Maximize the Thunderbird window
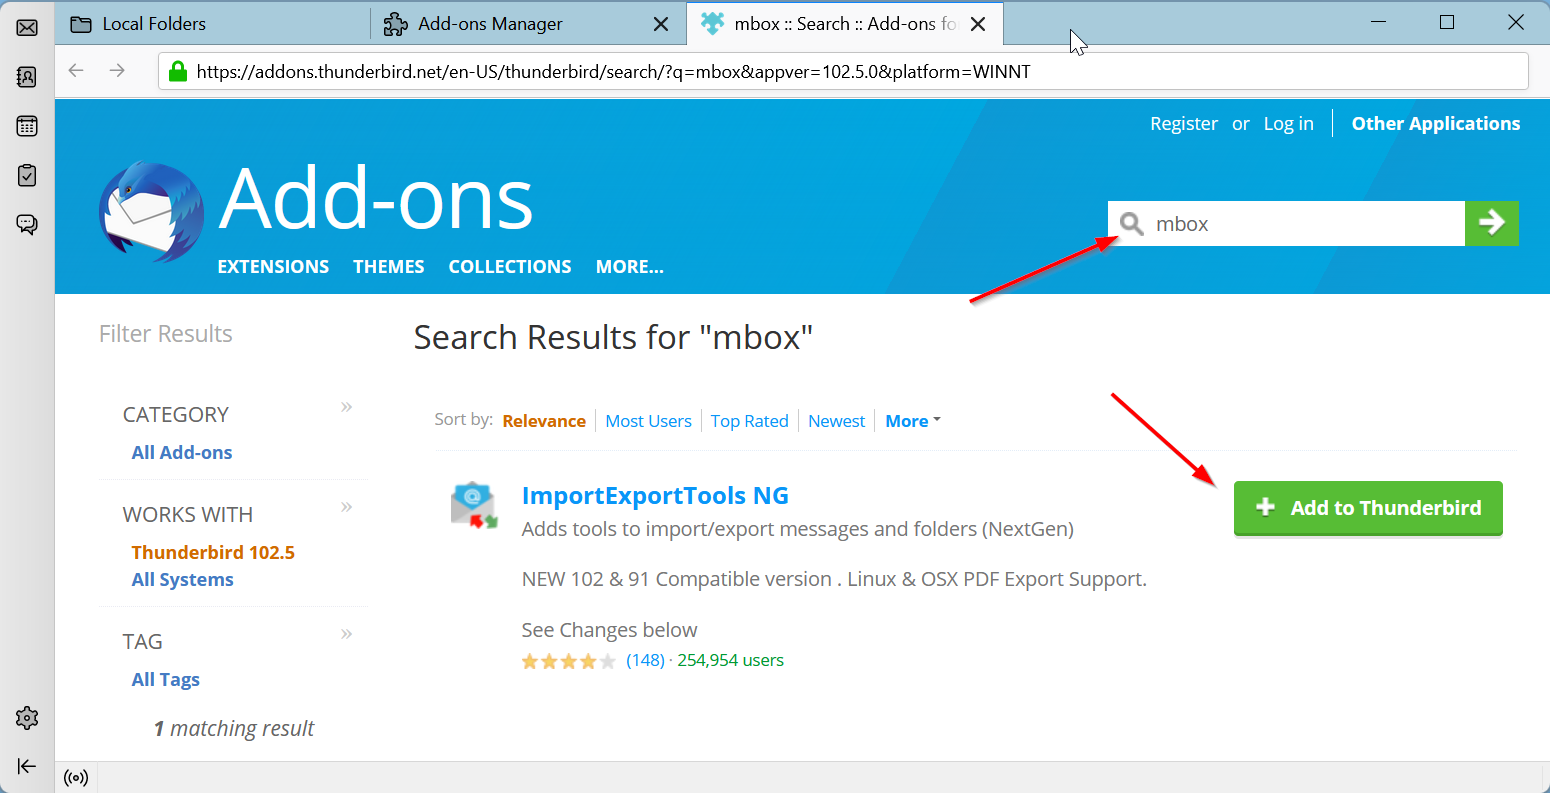 (x=1447, y=22)
